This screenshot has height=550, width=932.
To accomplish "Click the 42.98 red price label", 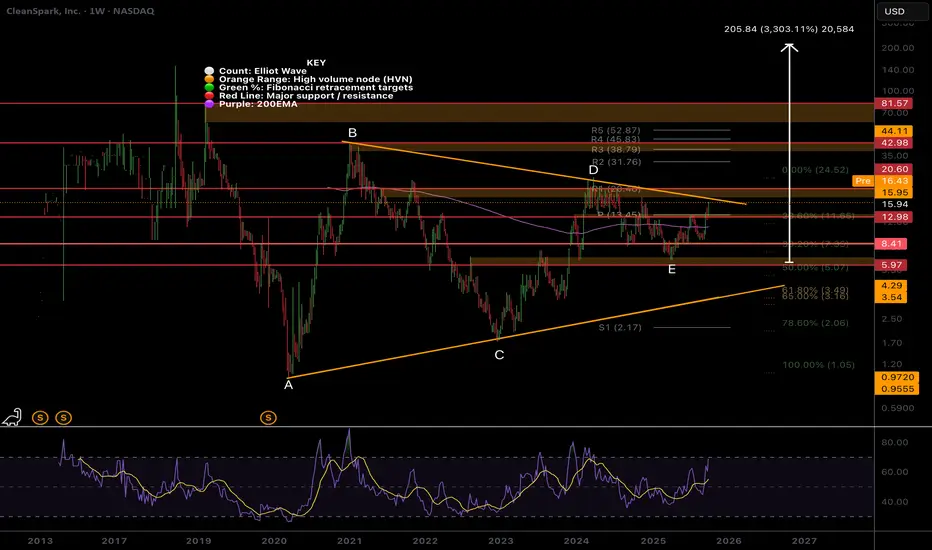I will [x=894, y=143].
